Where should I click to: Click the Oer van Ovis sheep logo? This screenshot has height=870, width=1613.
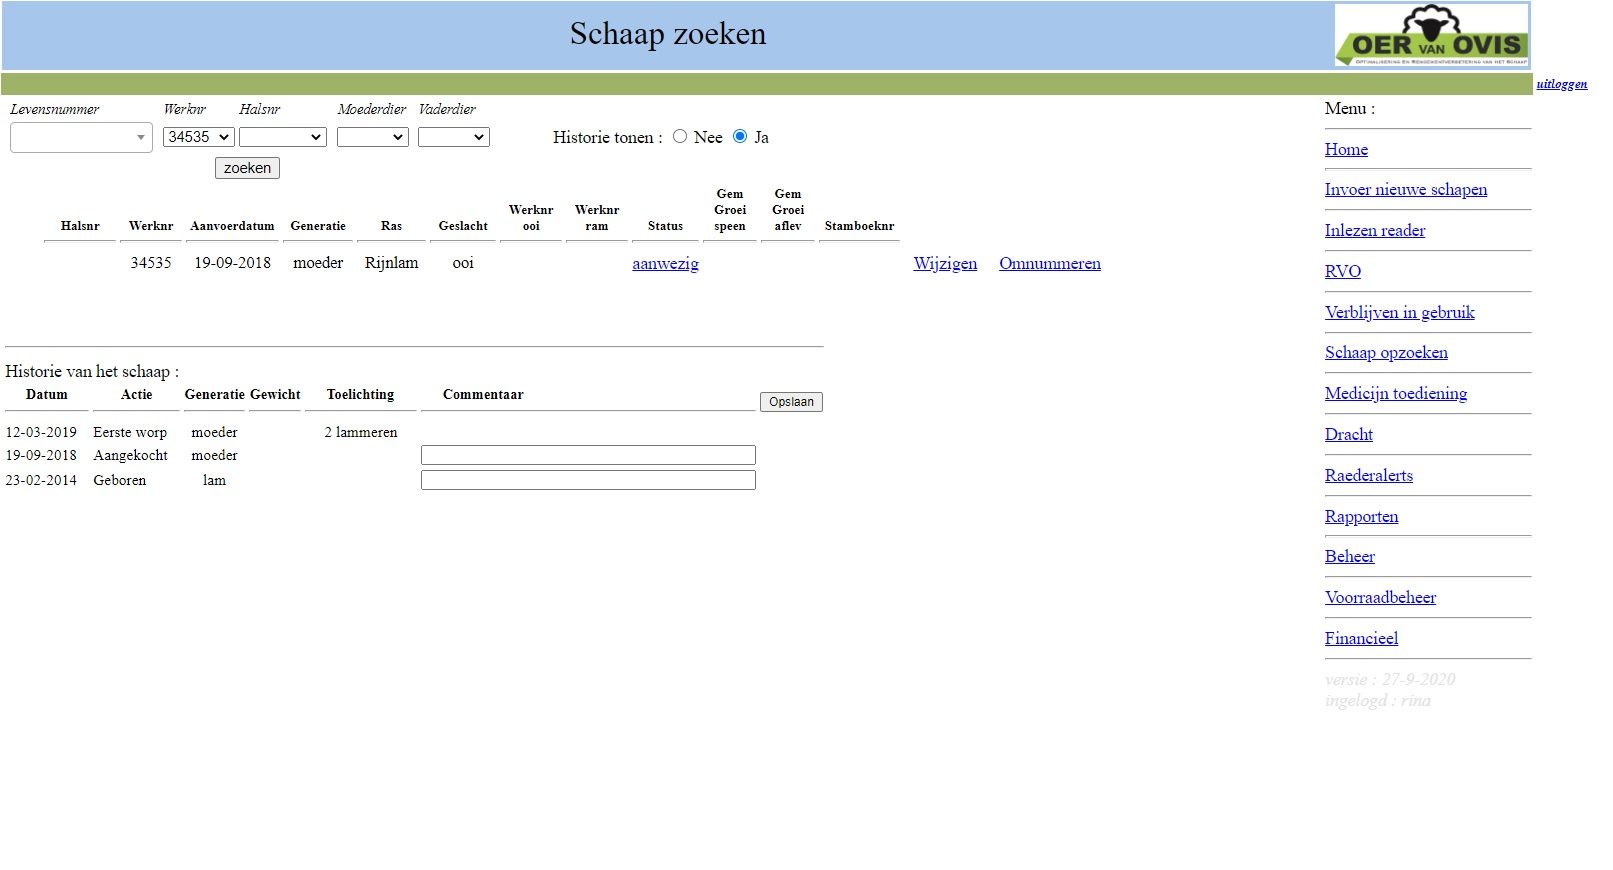click(1431, 35)
